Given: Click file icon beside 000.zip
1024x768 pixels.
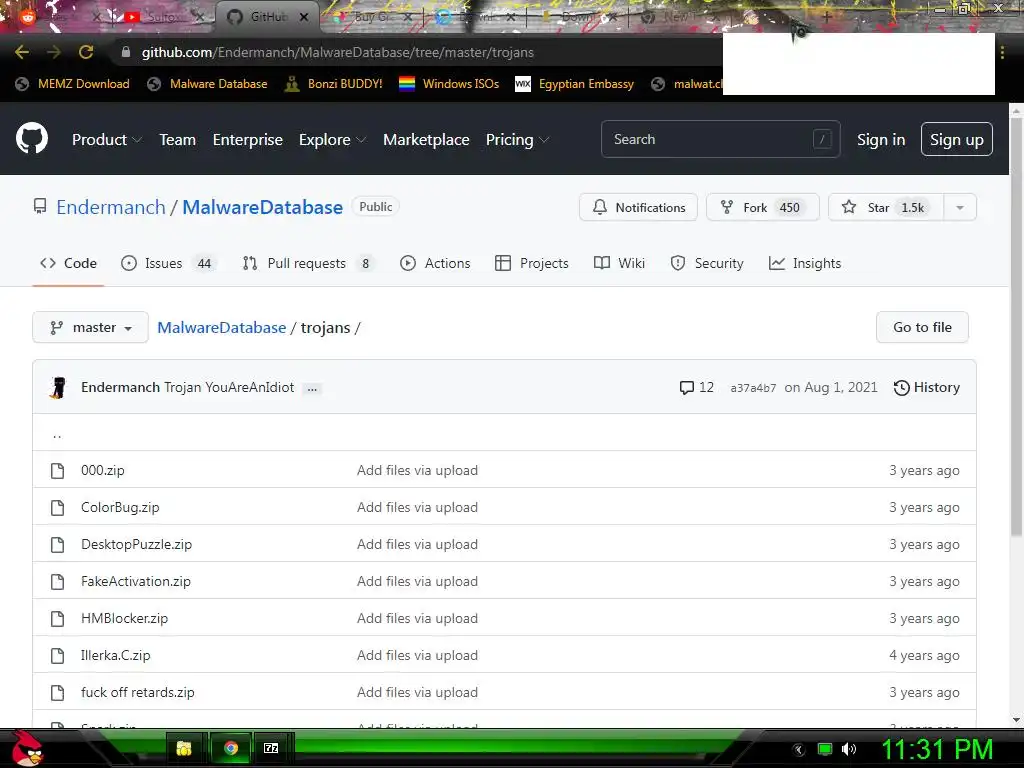Looking at the screenshot, I should point(57,470).
